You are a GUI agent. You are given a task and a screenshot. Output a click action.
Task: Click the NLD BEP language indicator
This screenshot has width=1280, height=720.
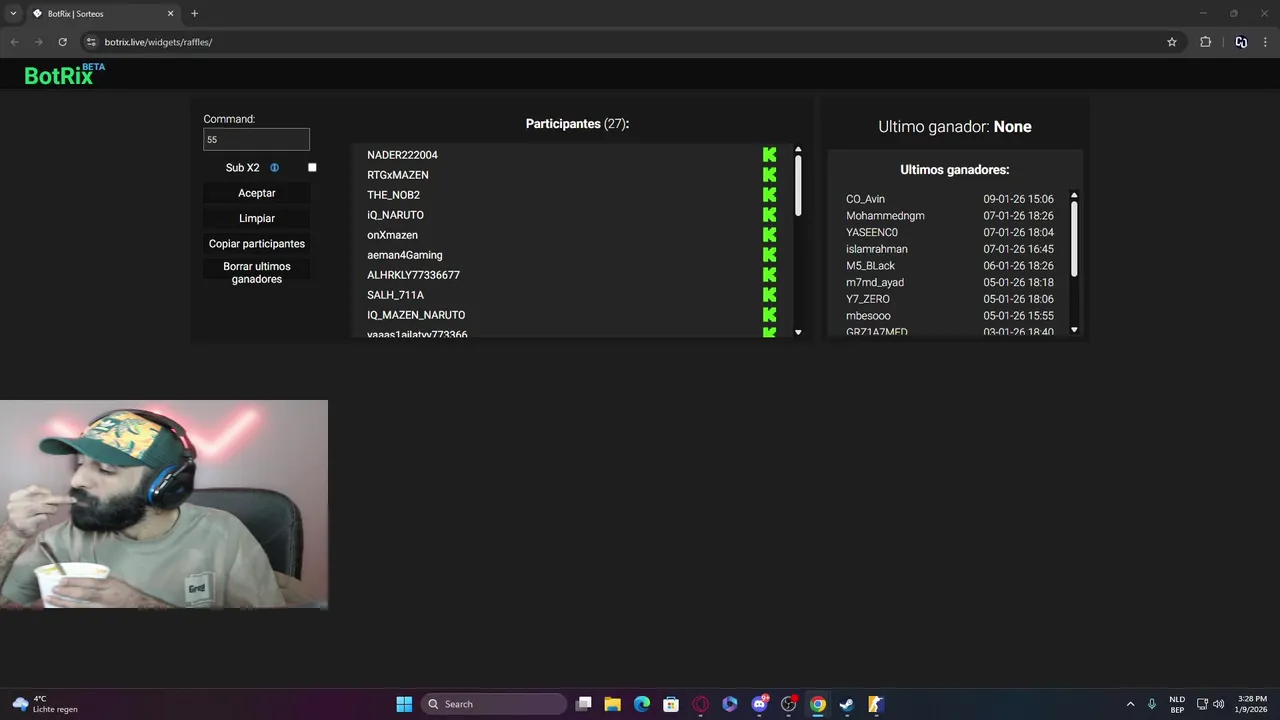1177,704
